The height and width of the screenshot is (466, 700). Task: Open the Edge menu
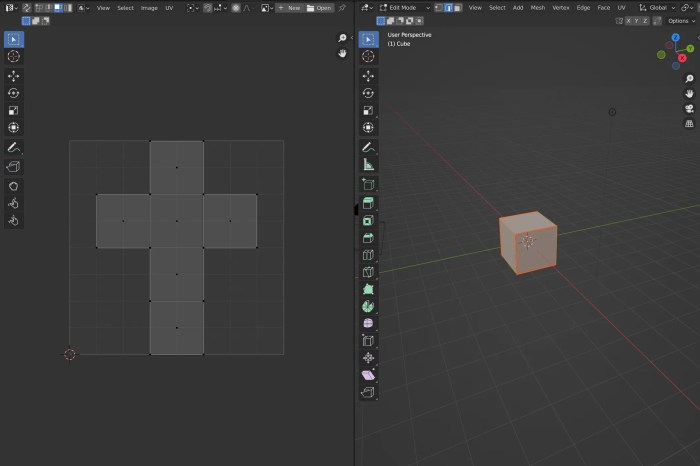[x=583, y=8]
